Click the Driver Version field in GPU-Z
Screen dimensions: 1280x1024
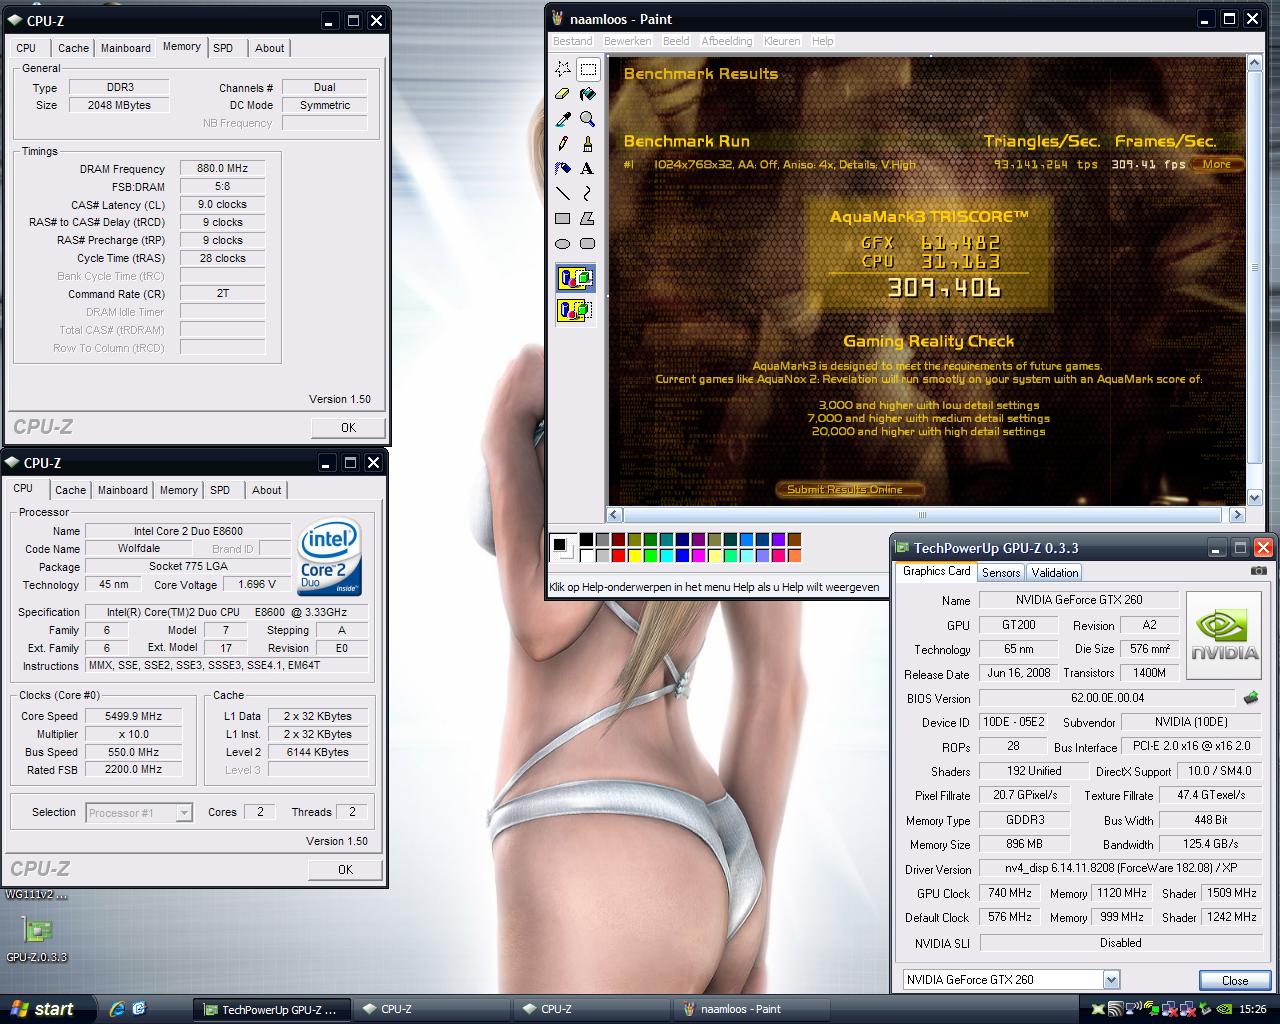(x=1119, y=868)
